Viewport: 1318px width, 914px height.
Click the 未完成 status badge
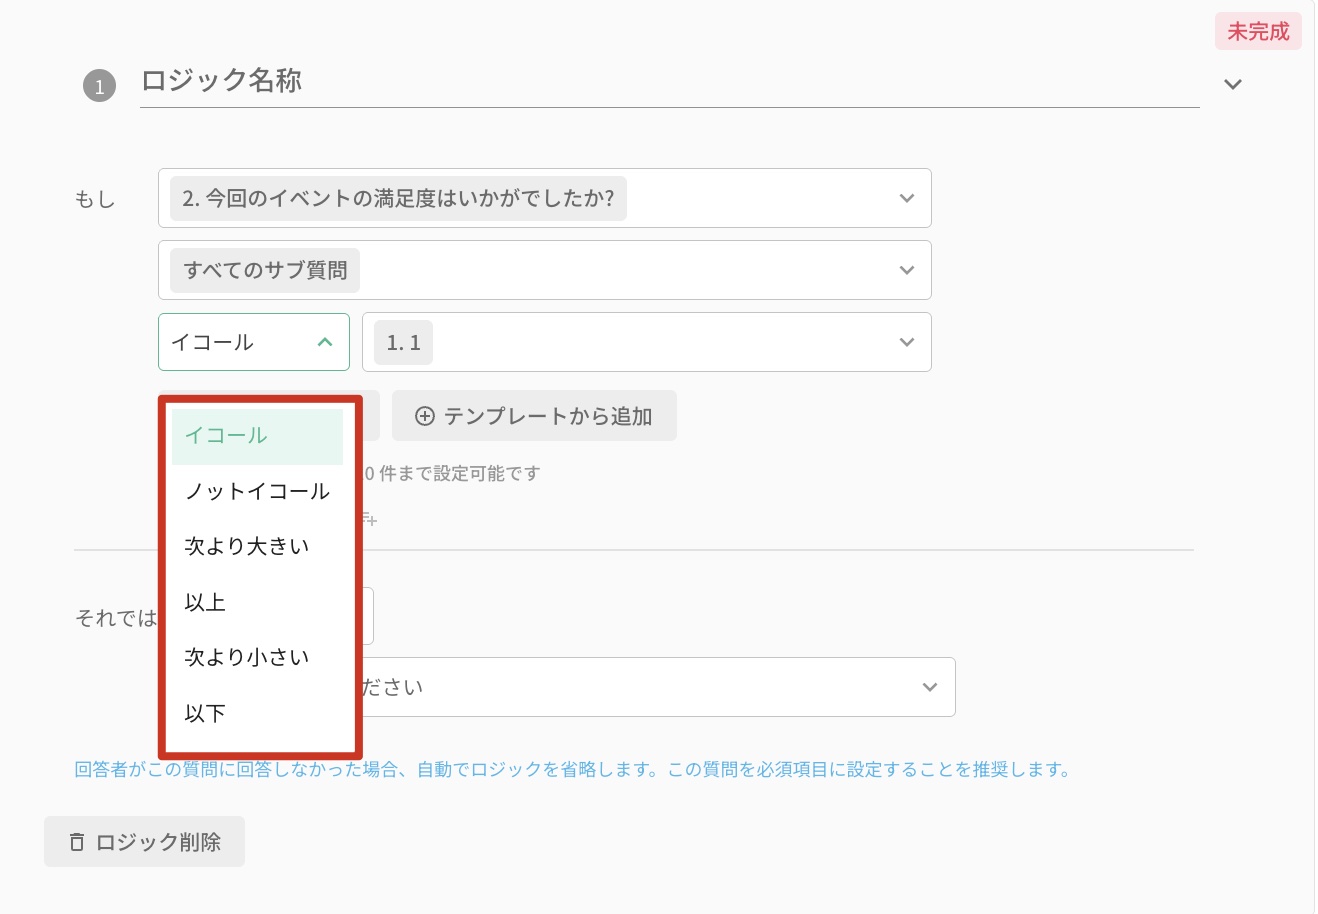coord(1258,32)
